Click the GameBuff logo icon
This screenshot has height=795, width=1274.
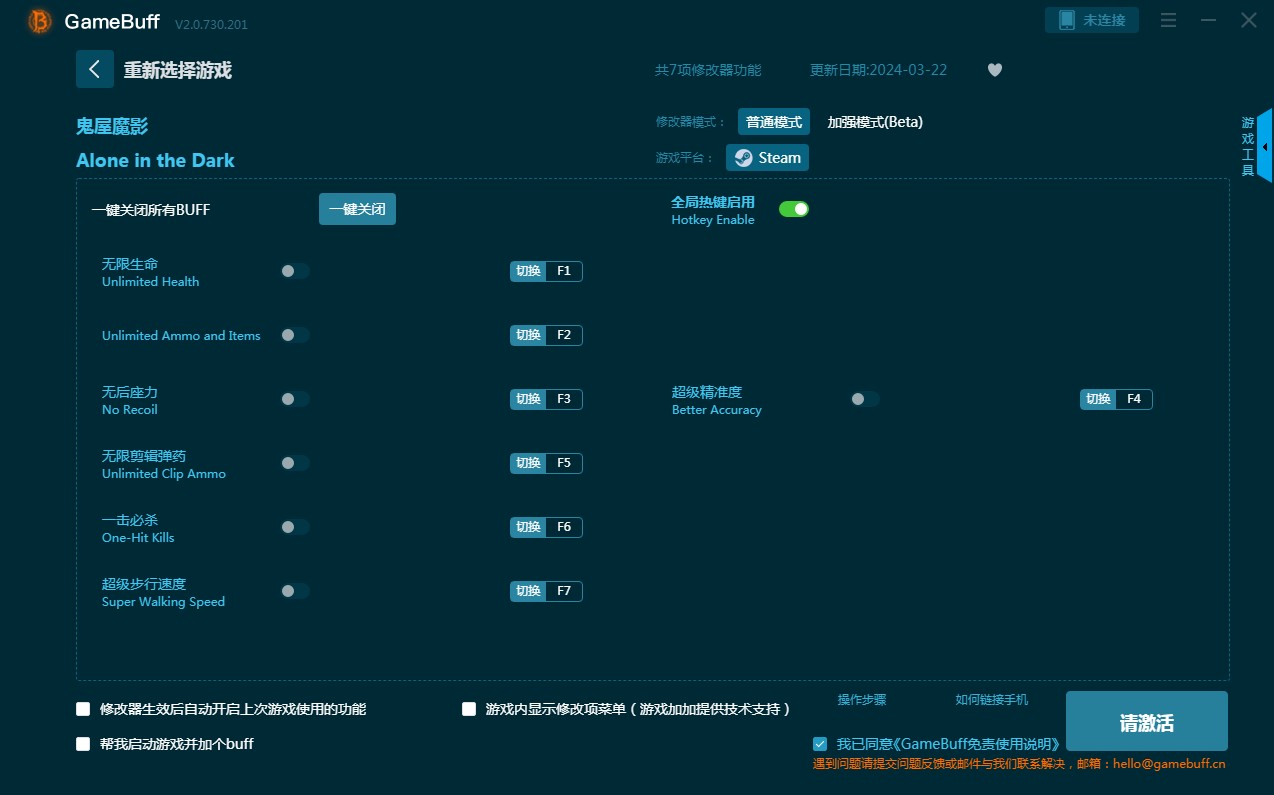click(x=40, y=21)
